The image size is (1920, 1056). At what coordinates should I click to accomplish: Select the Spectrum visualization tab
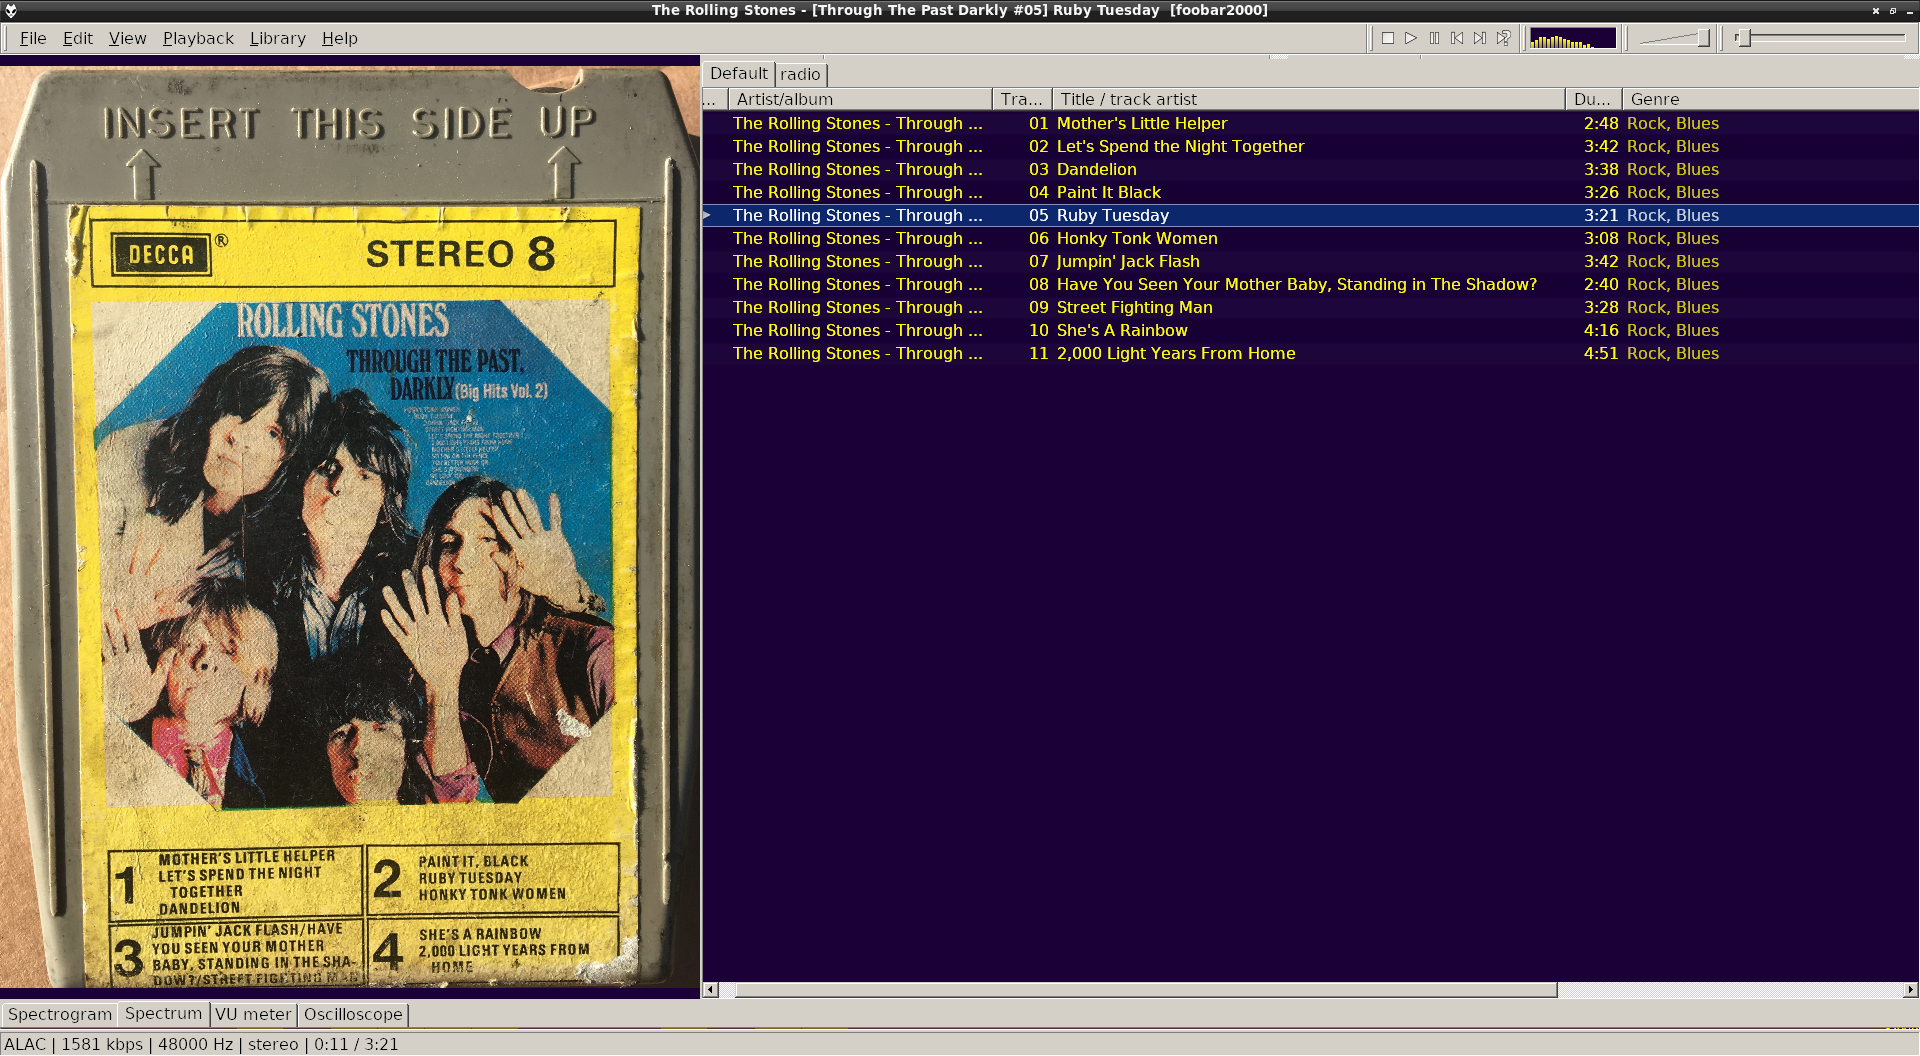click(x=164, y=1013)
